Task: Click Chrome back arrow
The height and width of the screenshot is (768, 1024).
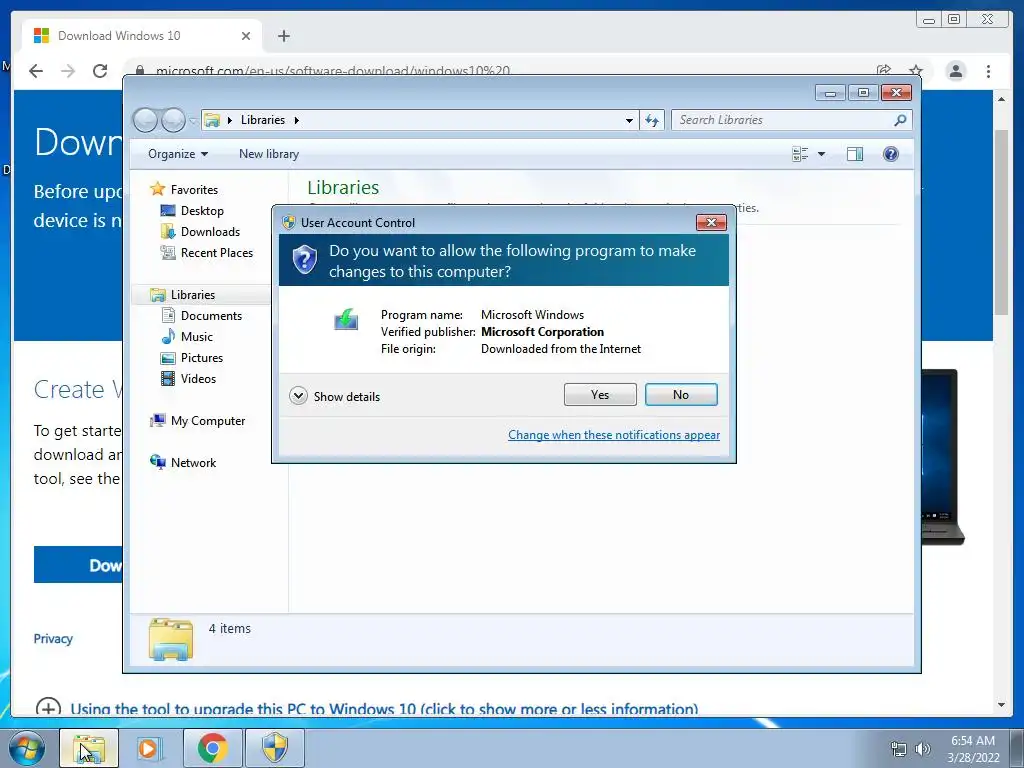Action: click(x=36, y=71)
